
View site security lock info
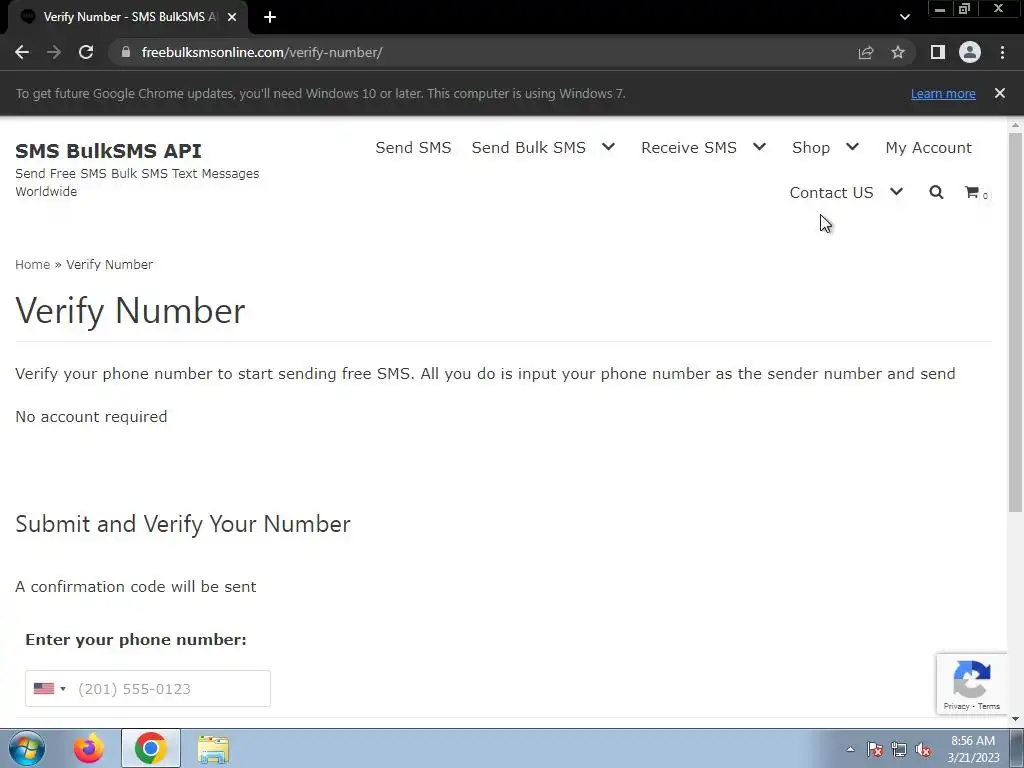[126, 52]
